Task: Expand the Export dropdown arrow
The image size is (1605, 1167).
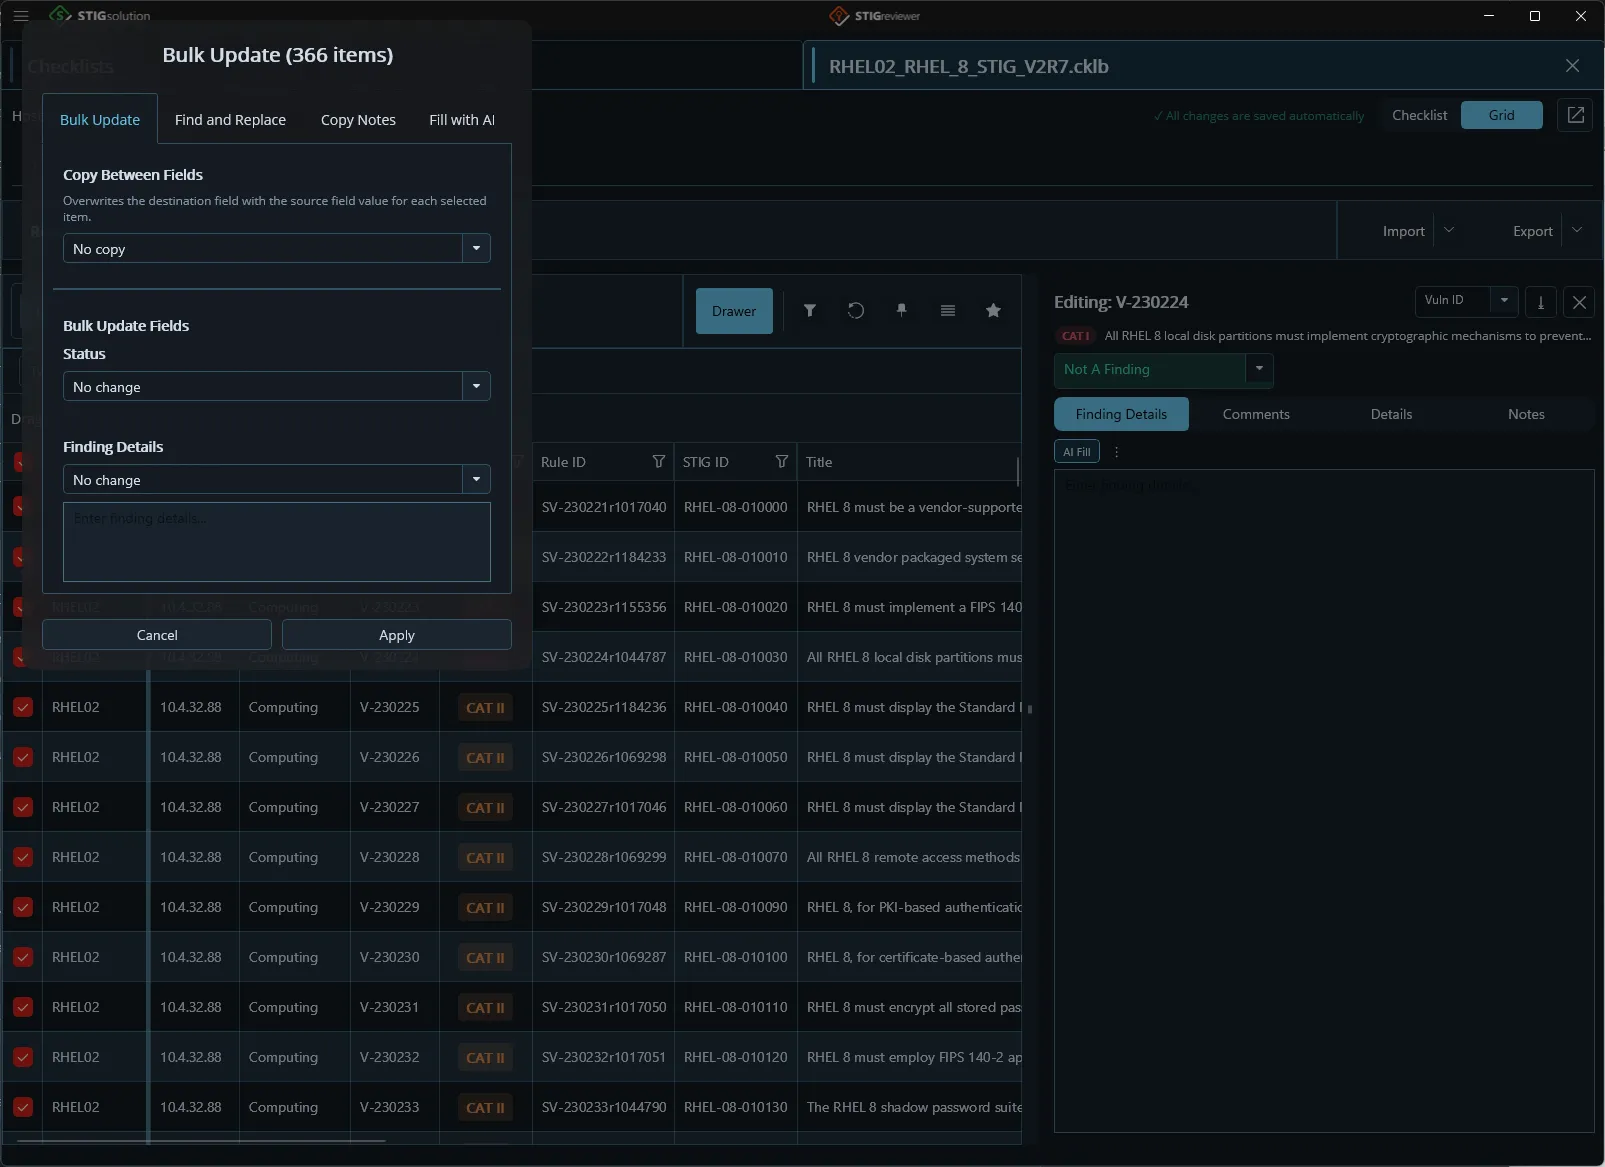Action: 1577,230
